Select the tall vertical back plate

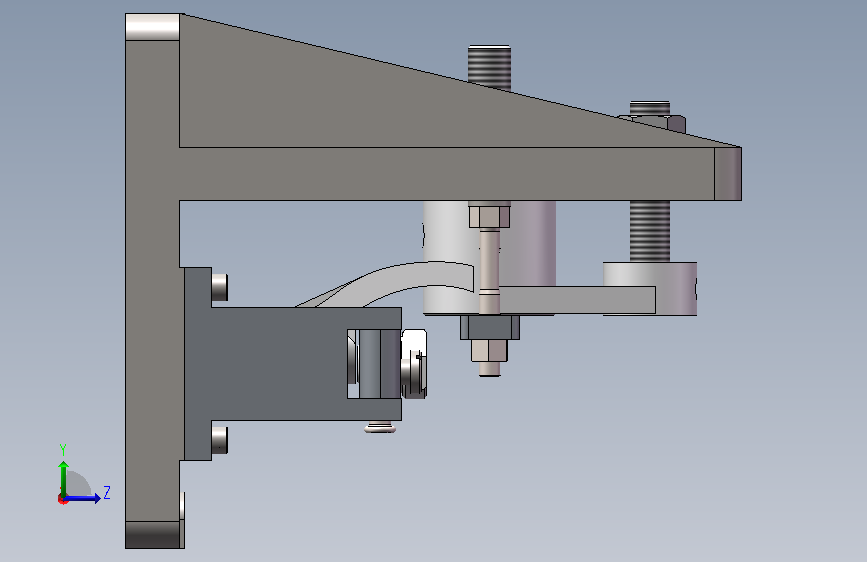[x=152, y=282]
